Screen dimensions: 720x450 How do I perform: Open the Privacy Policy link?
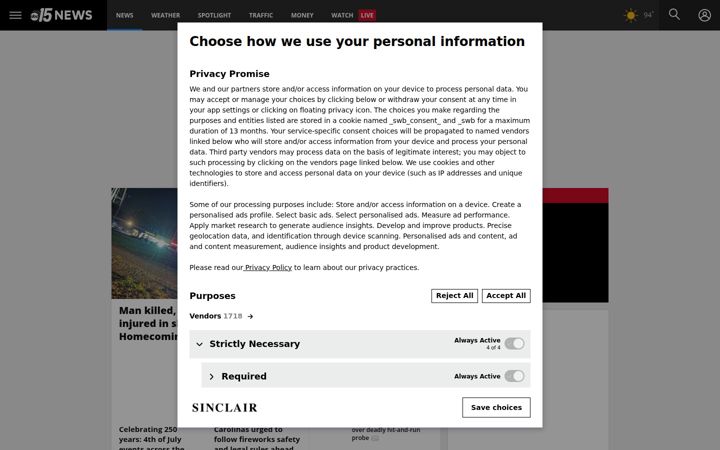268,268
